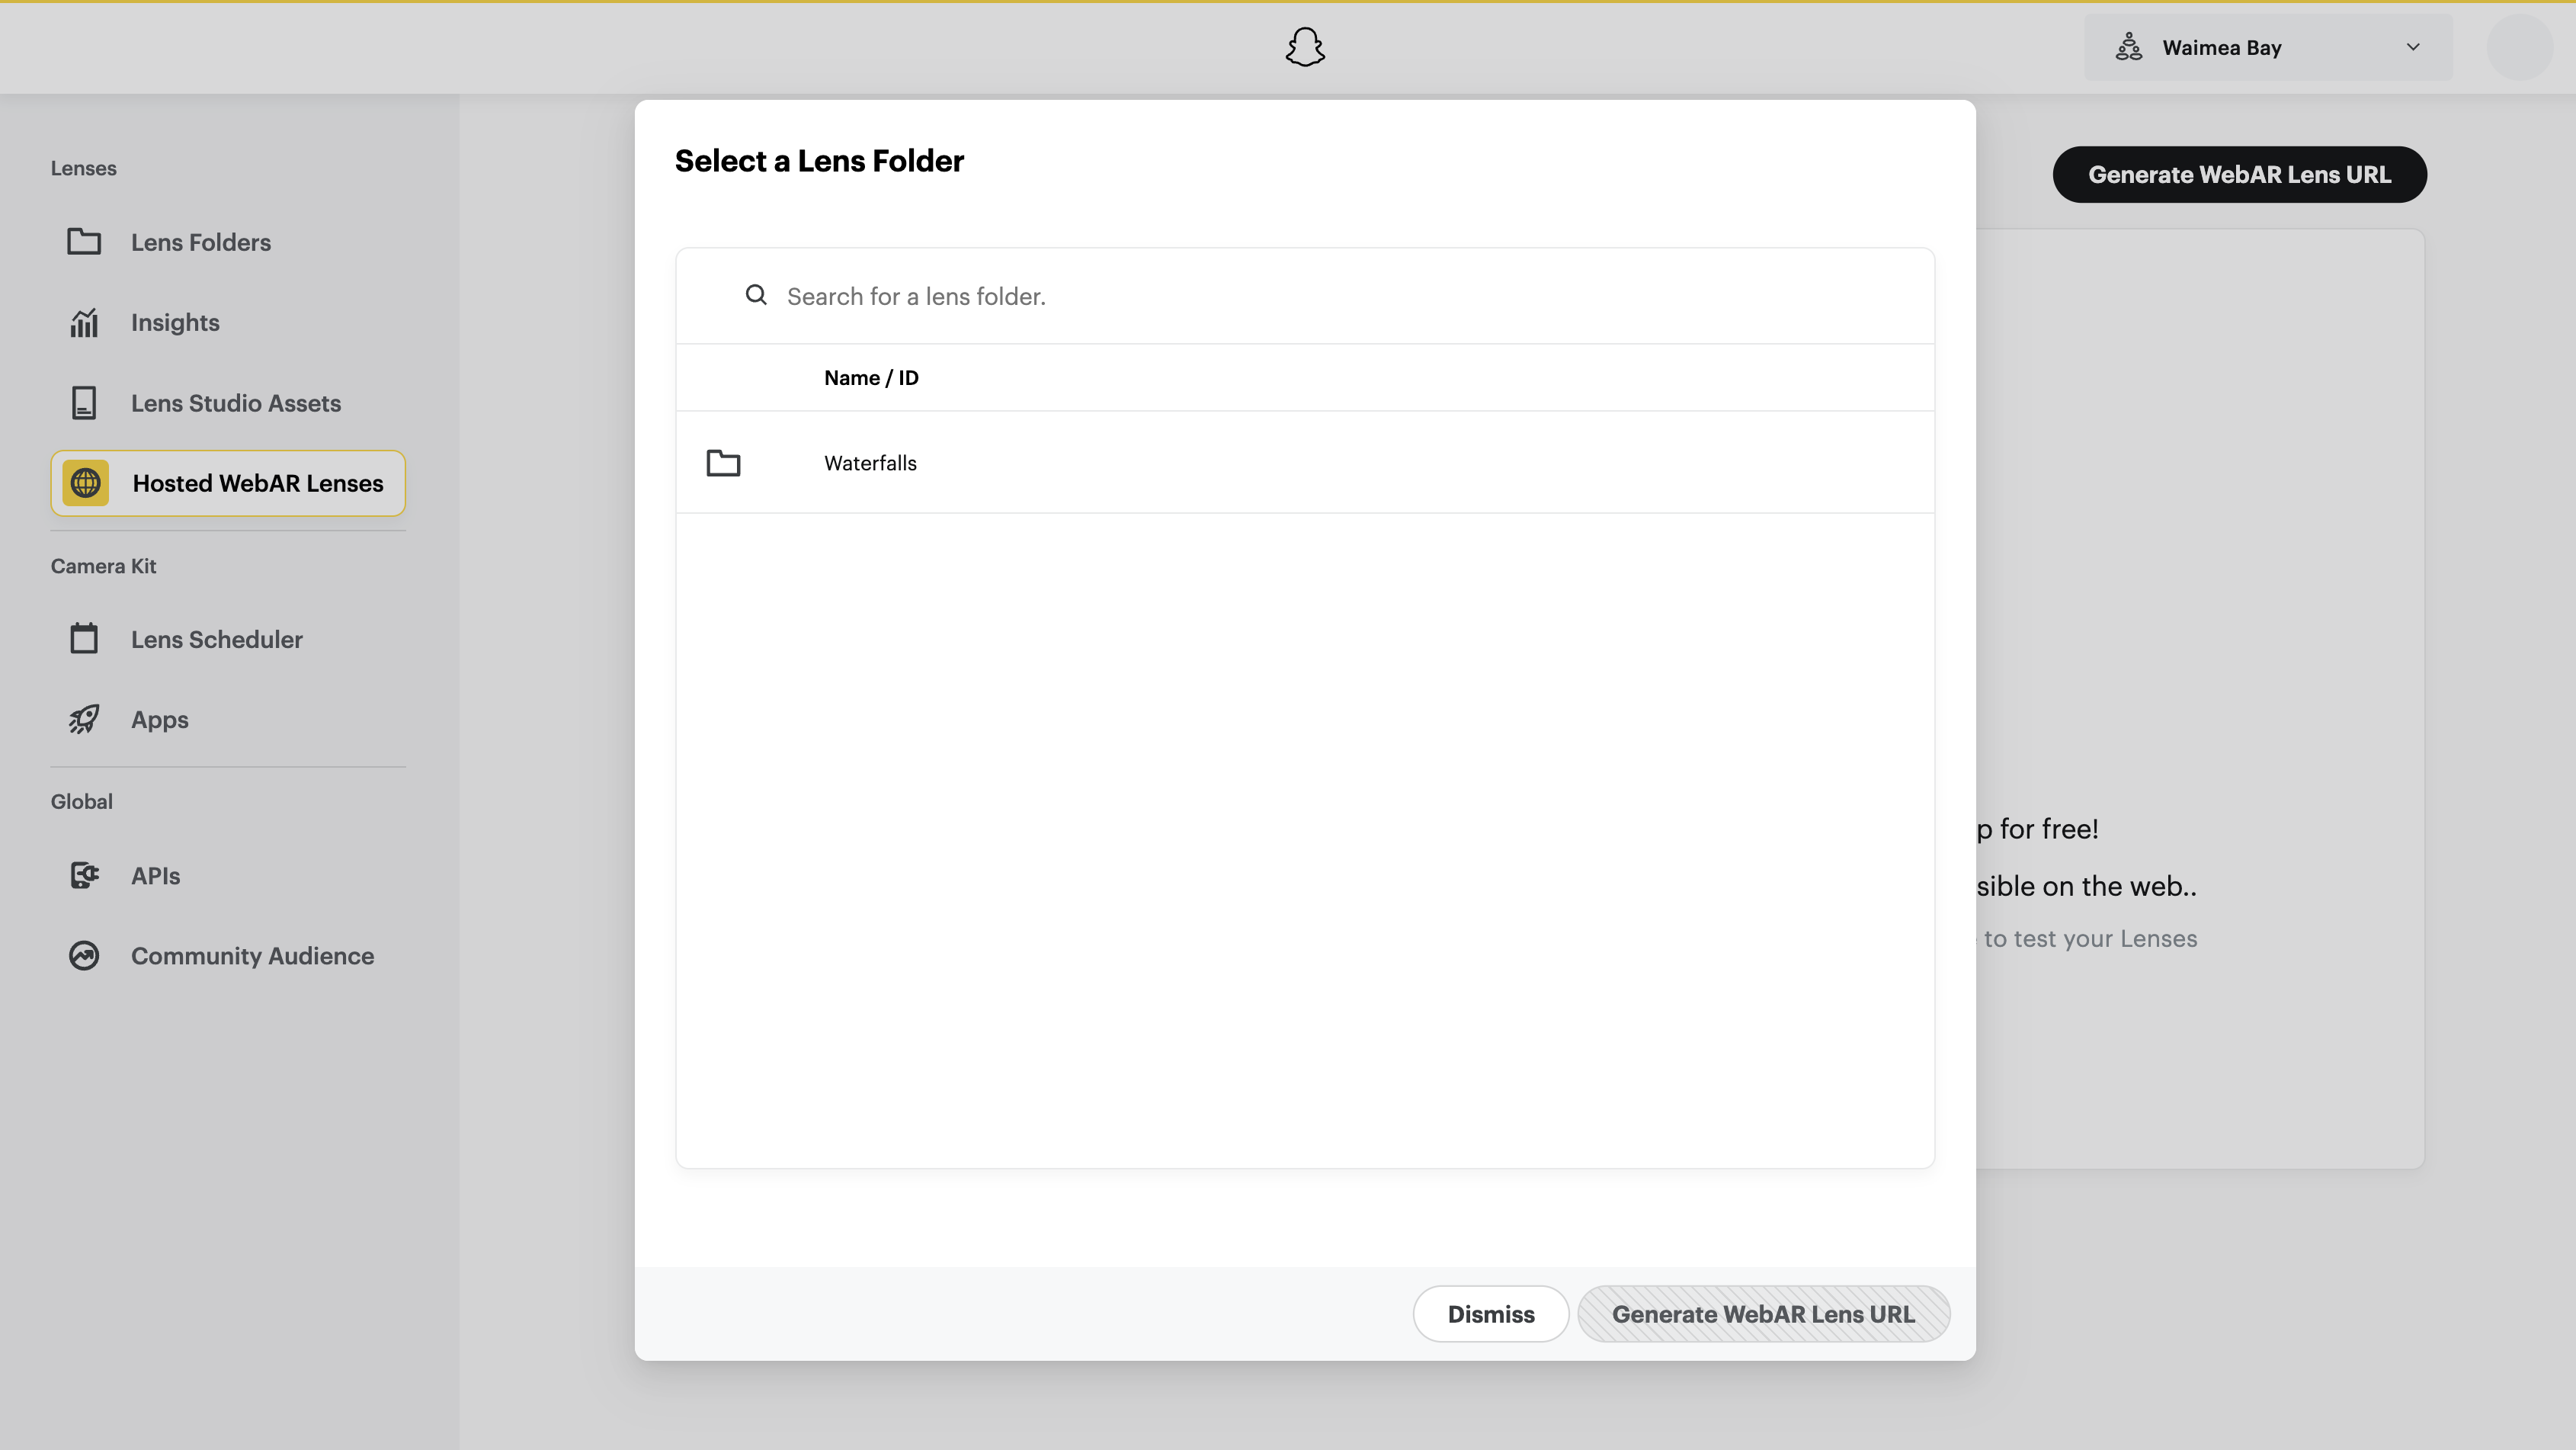This screenshot has height=1450, width=2576.
Task: Click the Insights chart icon
Action: 84,322
